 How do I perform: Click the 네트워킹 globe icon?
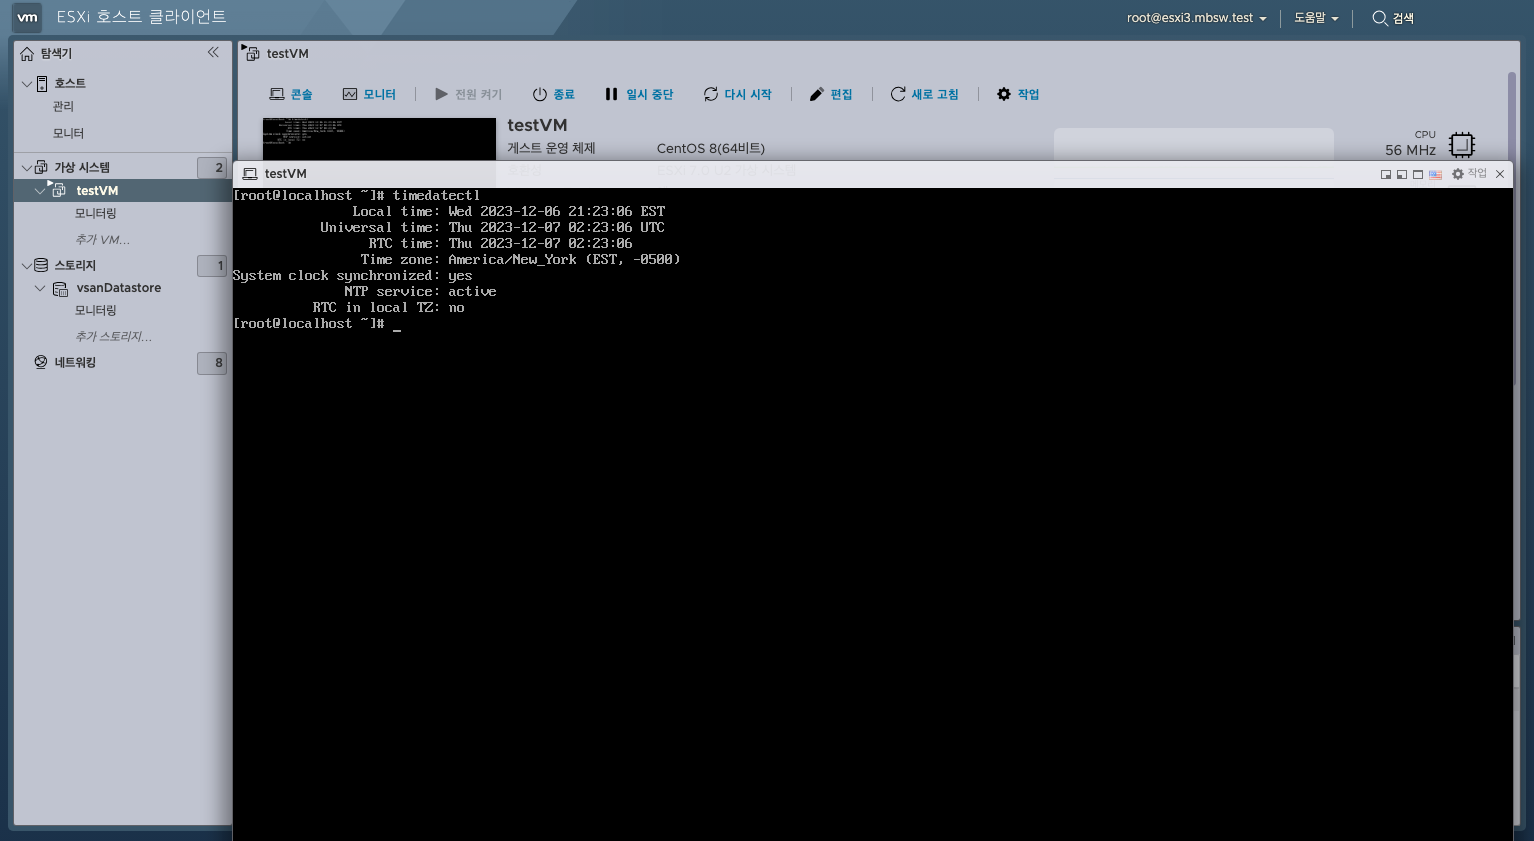[x=41, y=362]
